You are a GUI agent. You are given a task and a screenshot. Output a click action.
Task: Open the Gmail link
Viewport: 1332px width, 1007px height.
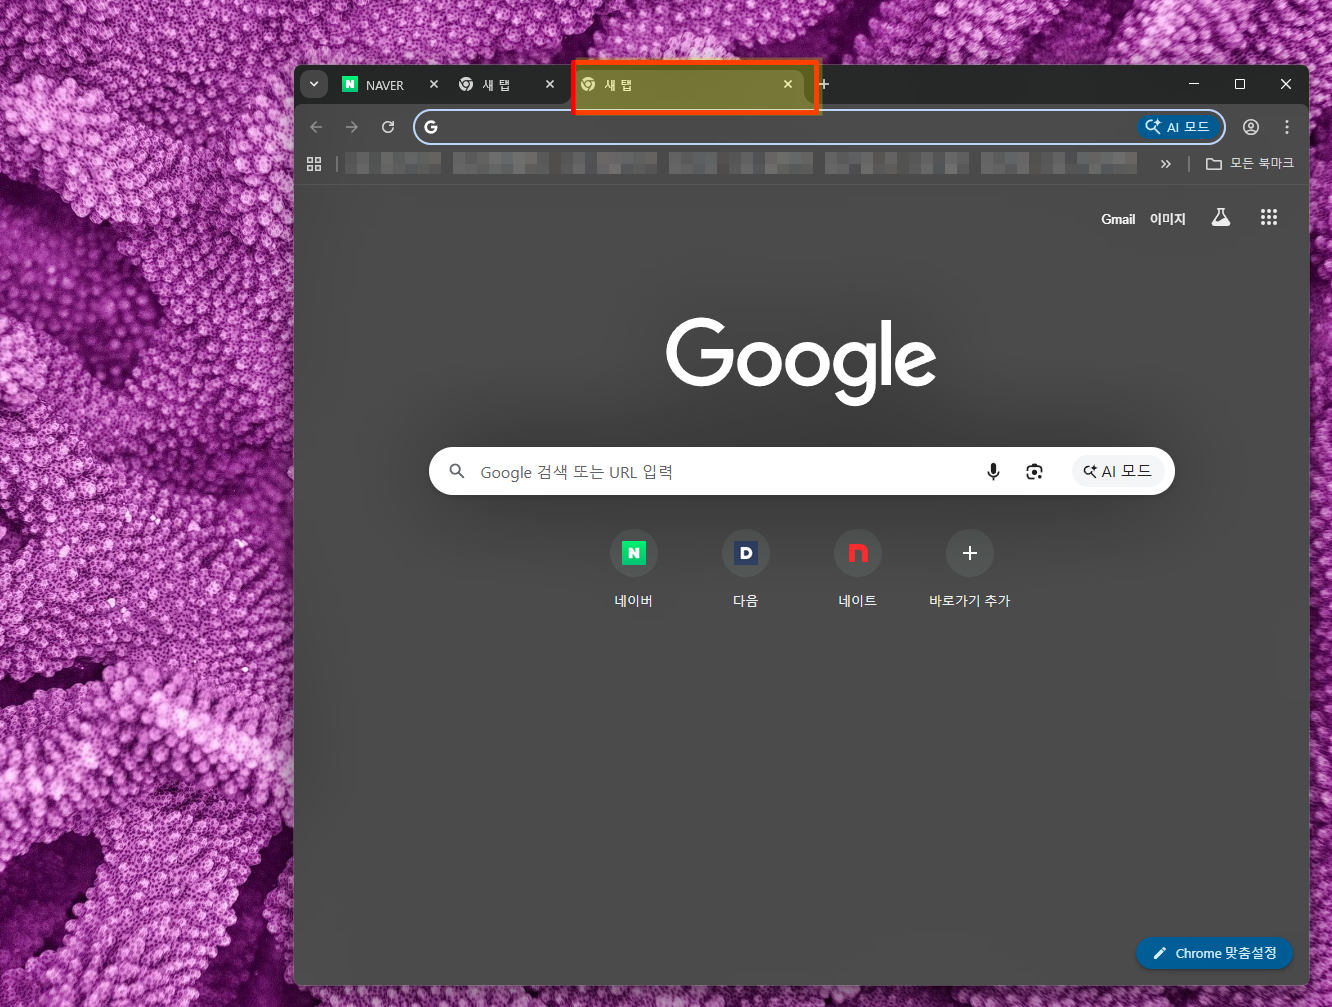coord(1118,219)
